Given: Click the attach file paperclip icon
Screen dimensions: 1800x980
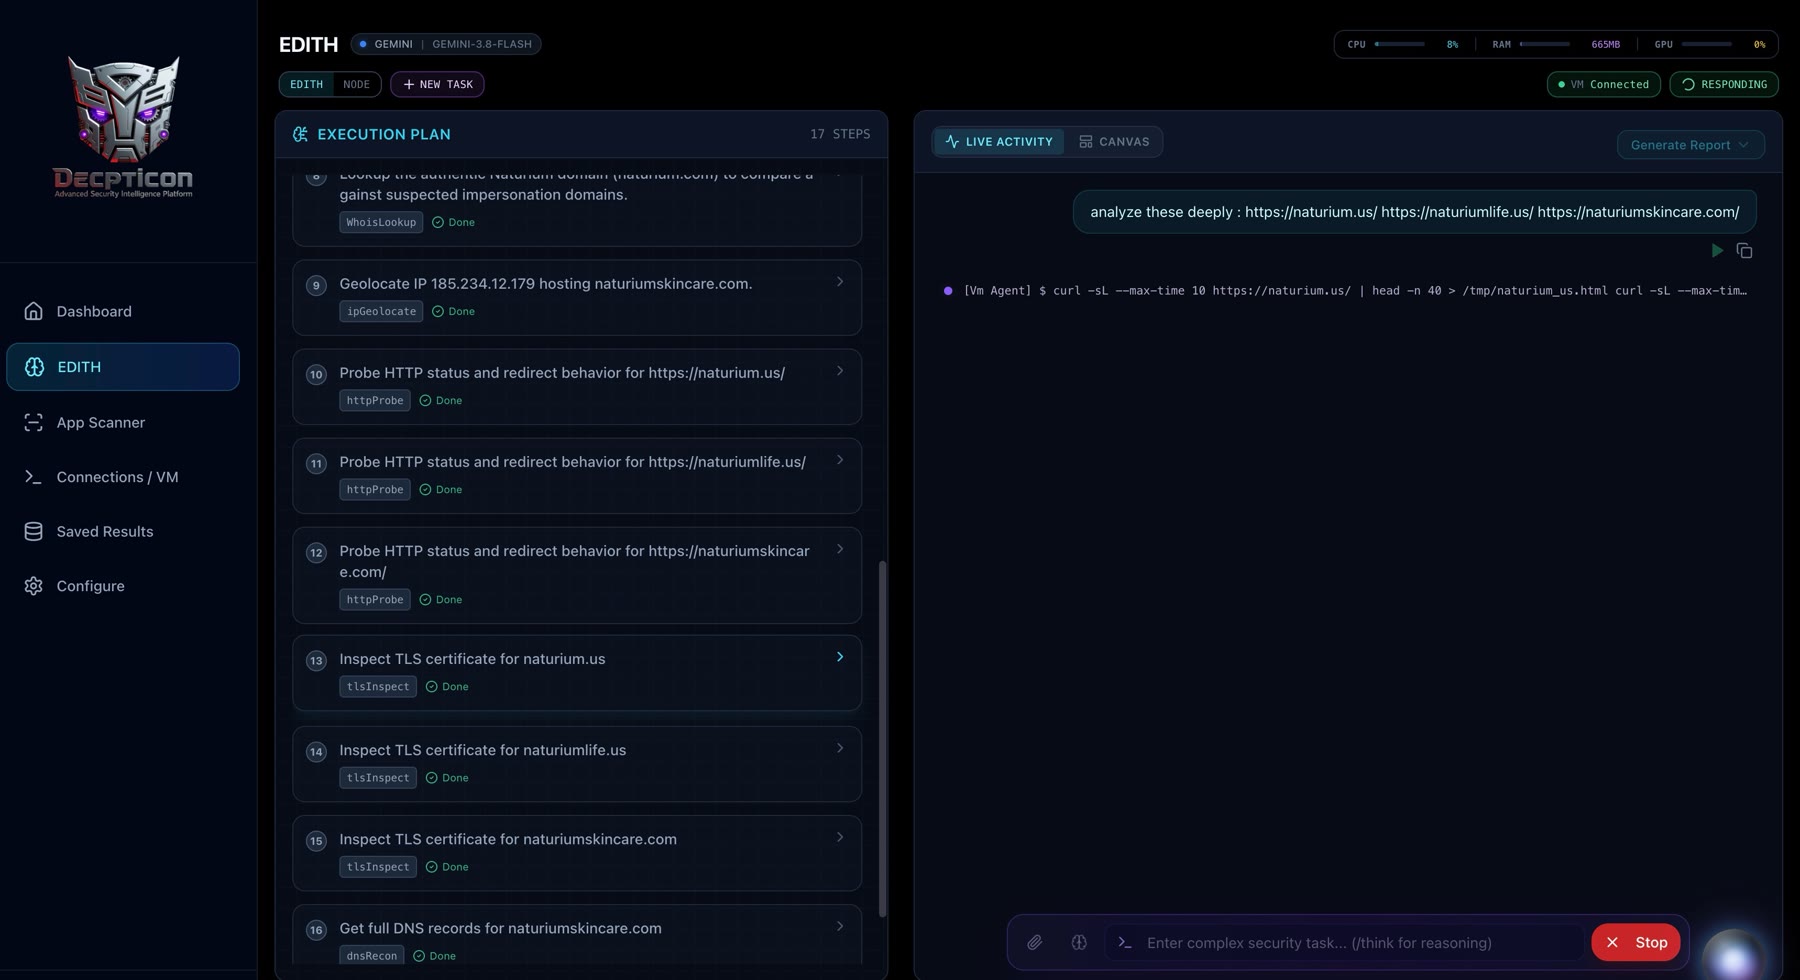Looking at the screenshot, I should coord(1035,942).
